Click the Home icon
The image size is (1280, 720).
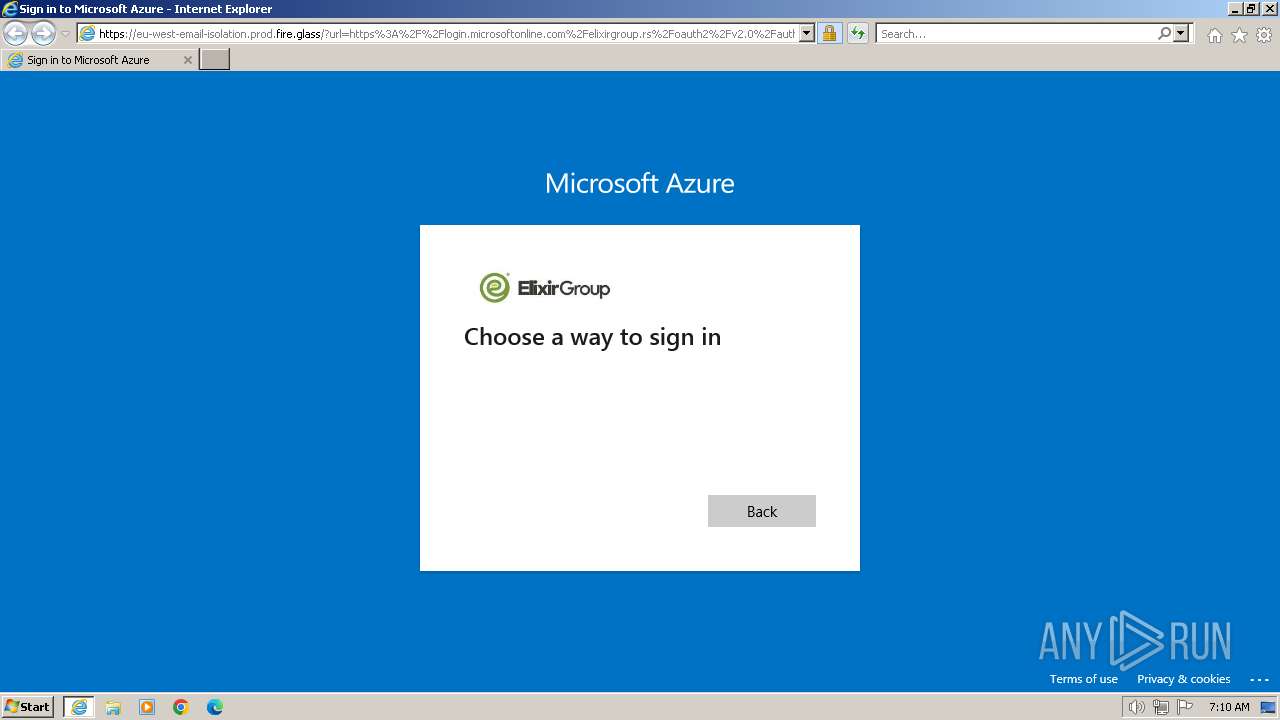click(x=1214, y=35)
